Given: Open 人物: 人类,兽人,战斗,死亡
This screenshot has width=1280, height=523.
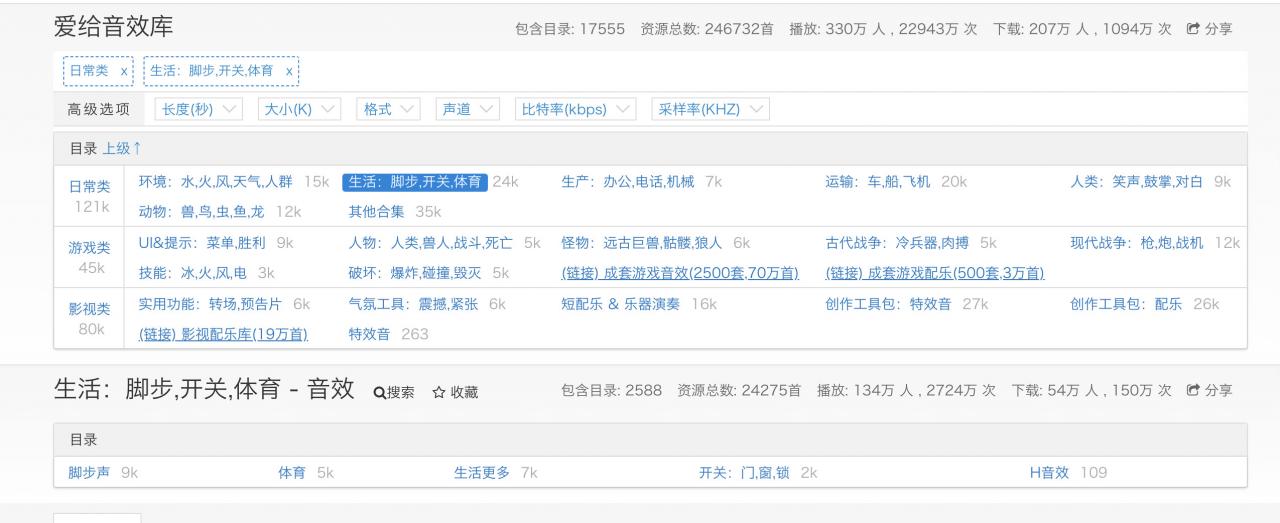Looking at the screenshot, I should coord(431,243).
